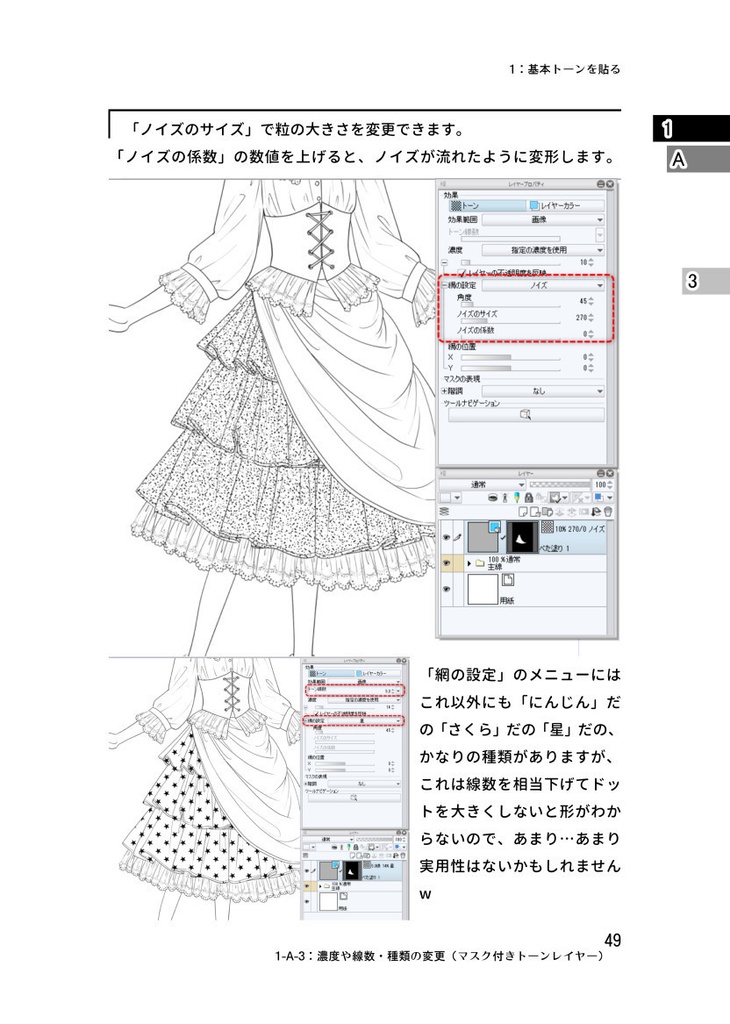This screenshot has width=730, height=1024.
Task: Delete layer with the trash icon in larger Layer panel
Action: [x=608, y=511]
